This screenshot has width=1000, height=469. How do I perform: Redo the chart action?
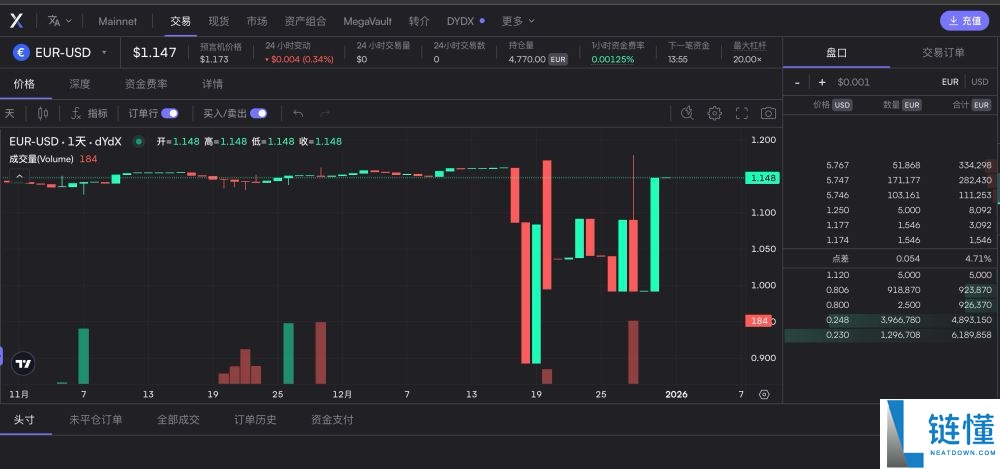point(325,114)
